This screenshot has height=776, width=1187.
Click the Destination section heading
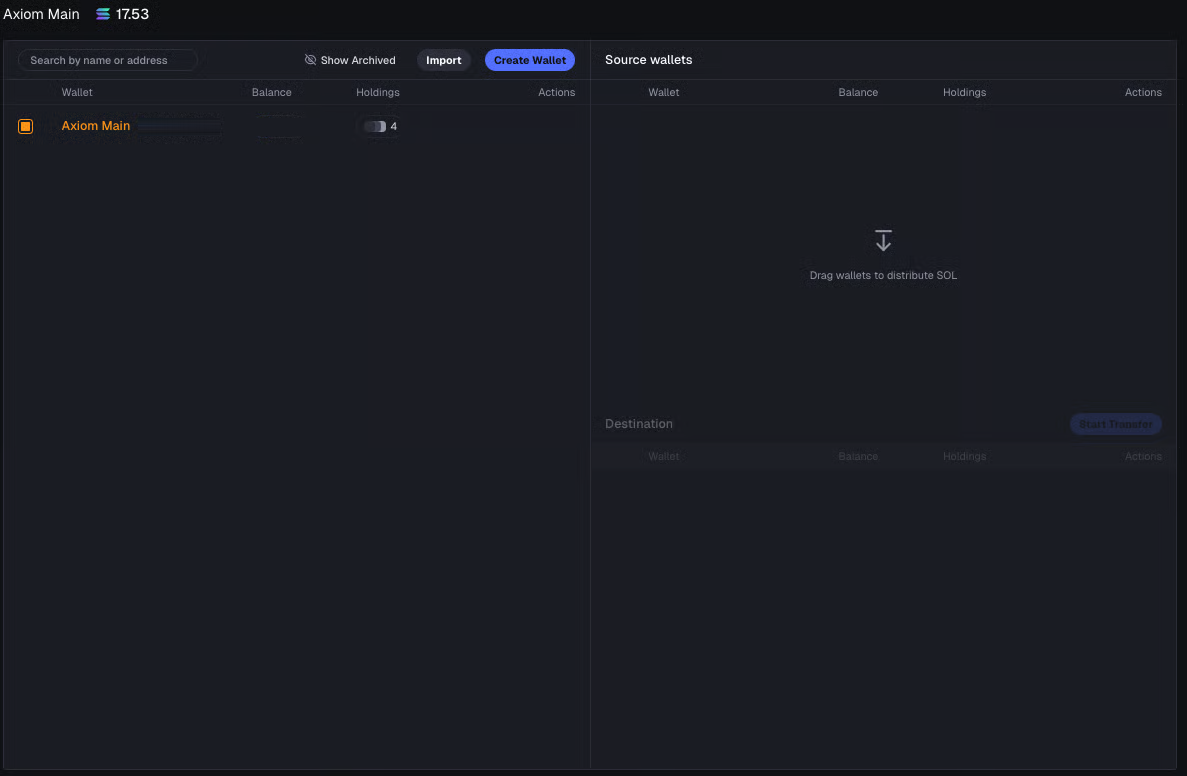pos(639,424)
